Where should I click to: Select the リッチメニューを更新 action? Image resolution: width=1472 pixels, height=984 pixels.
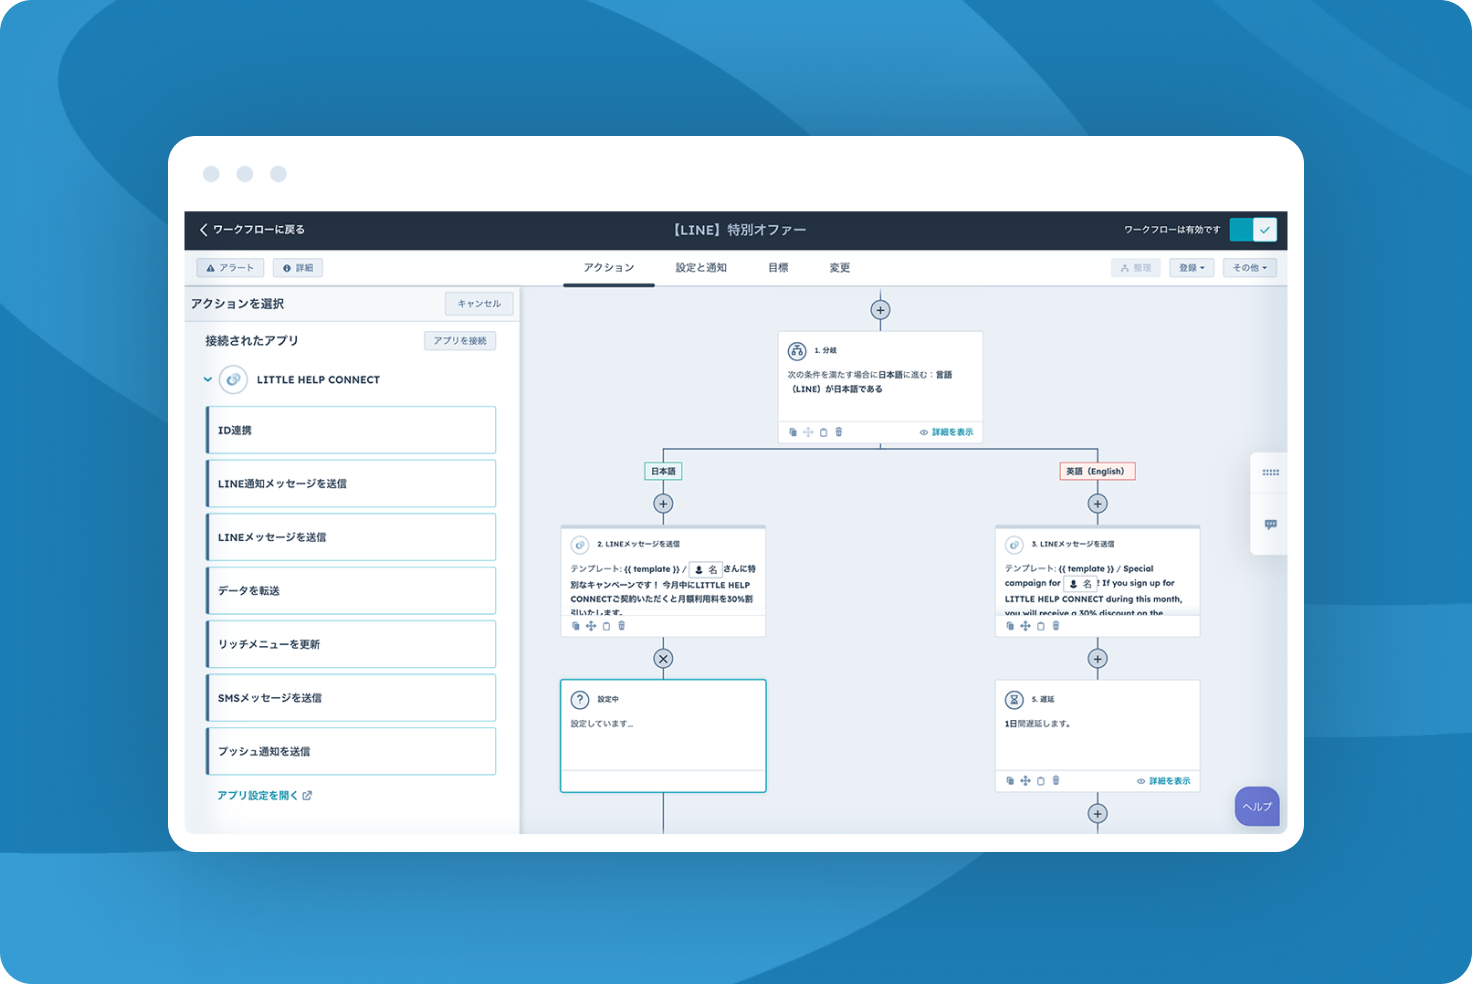coord(351,645)
